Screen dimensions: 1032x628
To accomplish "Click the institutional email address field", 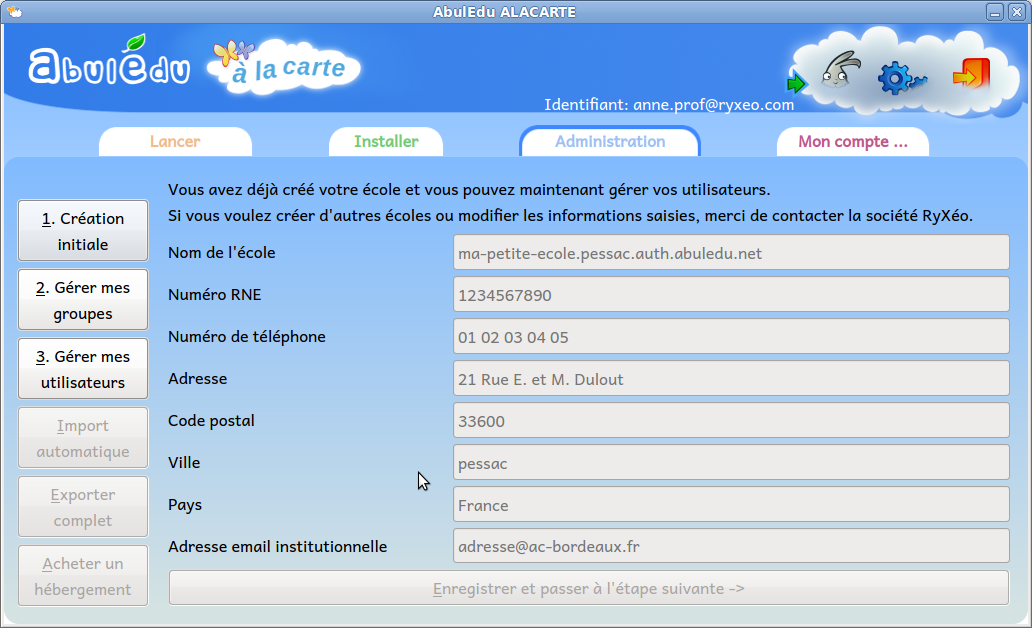I will [731, 546].
